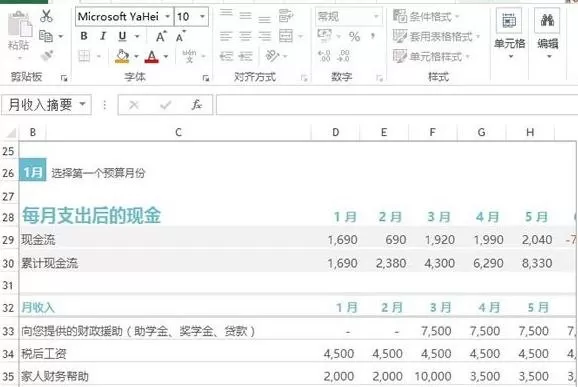The image size is (578, 387).
Task: Open the 对齐方式 alignment dialog launcher
Action: click(304, 78)
